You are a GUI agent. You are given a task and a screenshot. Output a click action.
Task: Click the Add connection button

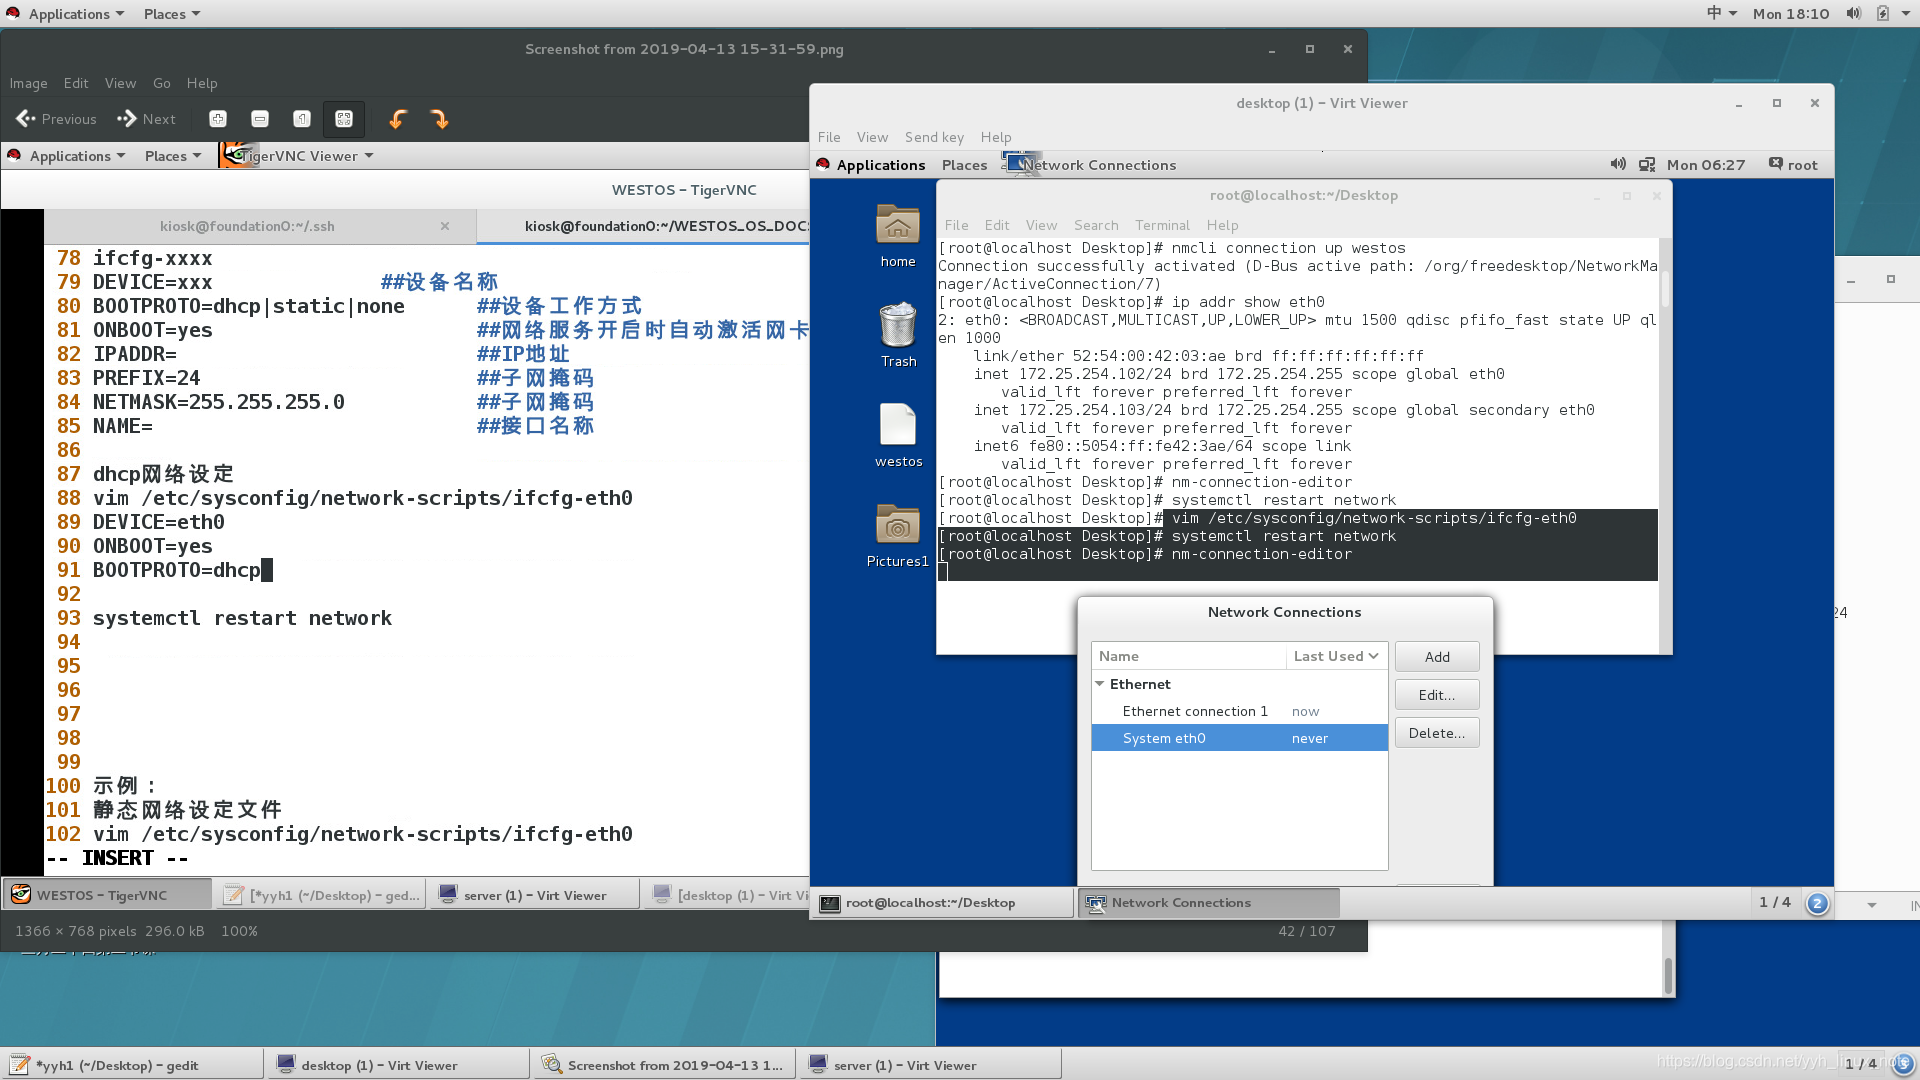(1437, 657)
